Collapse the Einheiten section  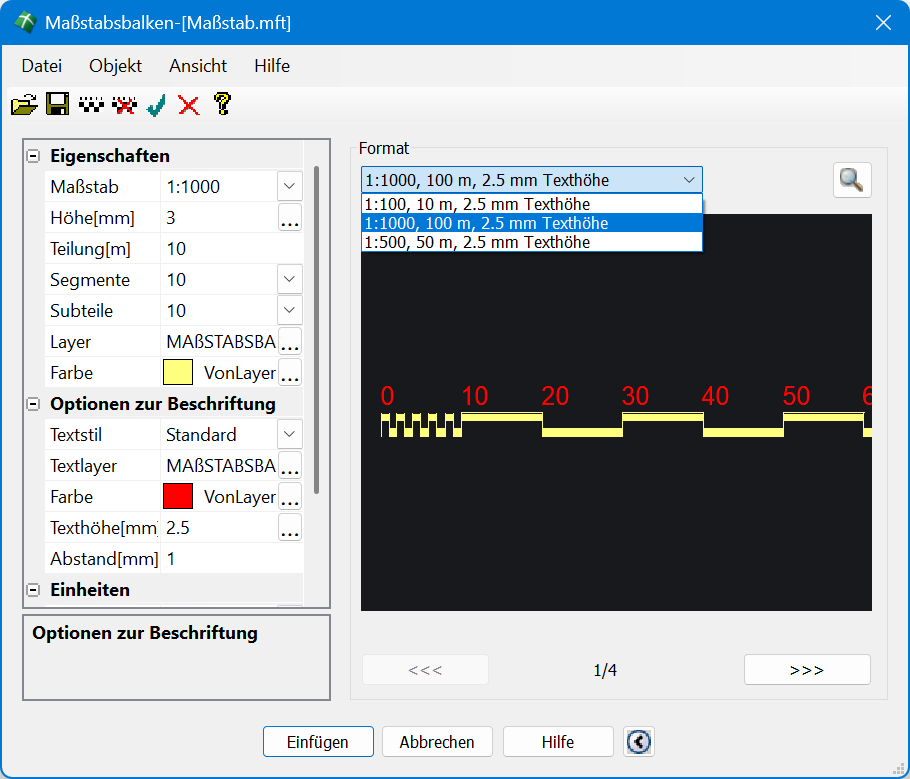coord(33,590)
